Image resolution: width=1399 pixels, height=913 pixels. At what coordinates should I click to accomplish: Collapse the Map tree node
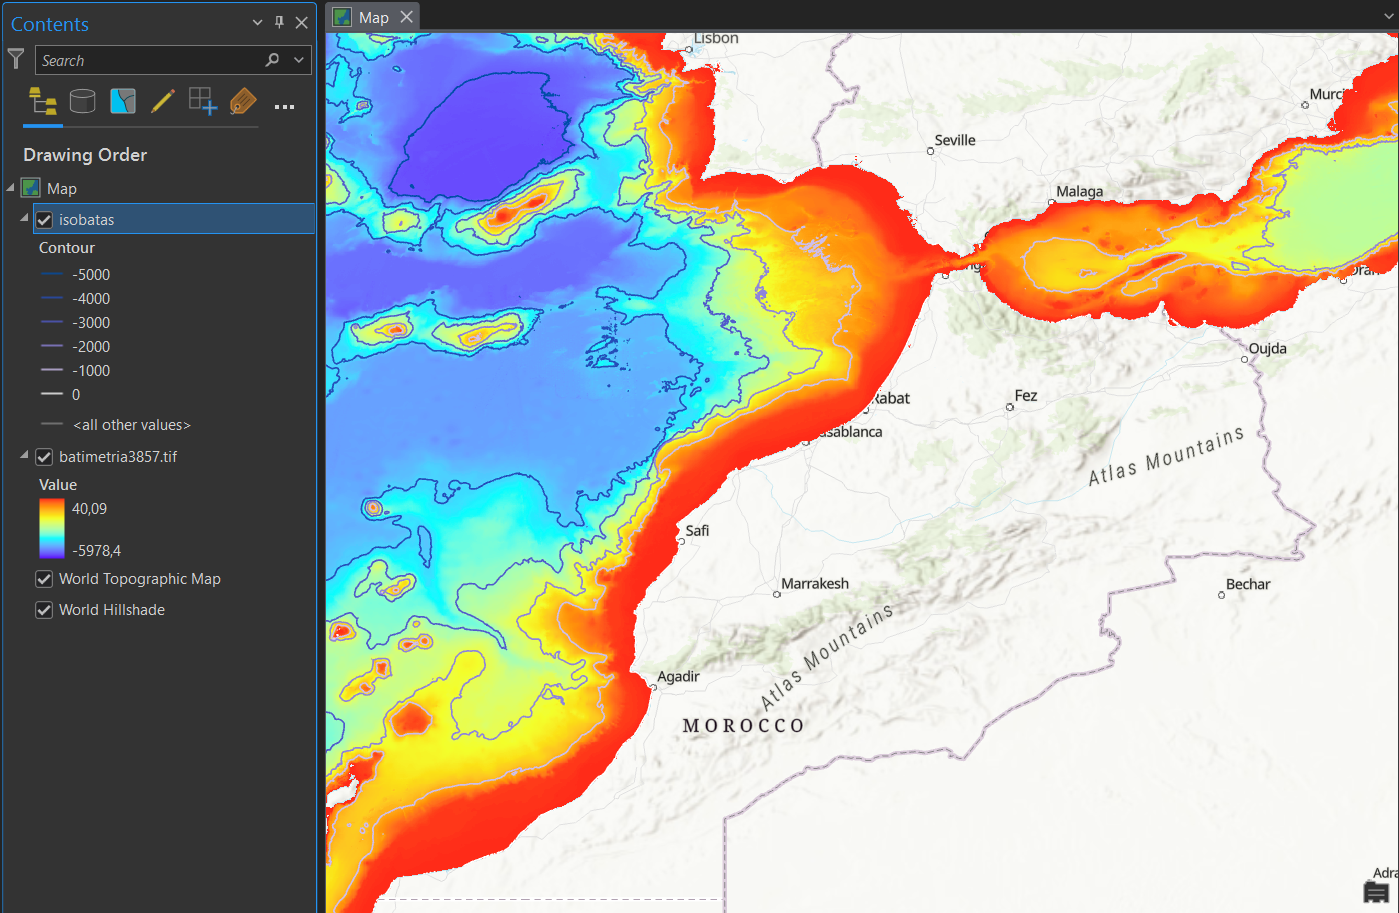11,188
